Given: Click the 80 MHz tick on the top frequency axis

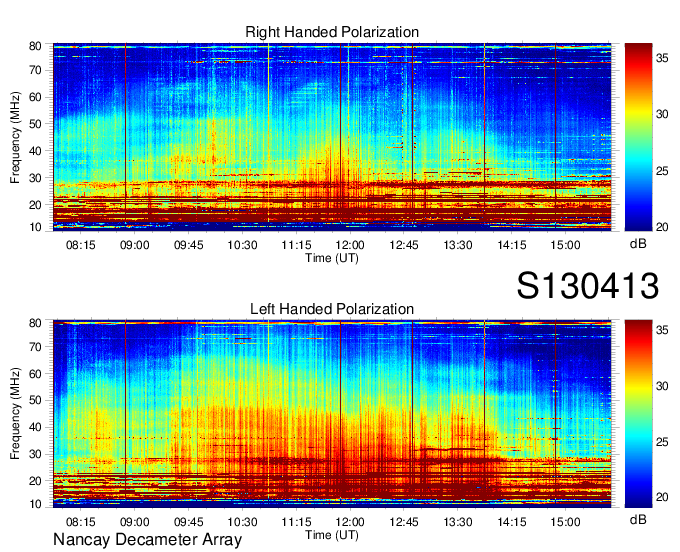Looking at the screenshot, I should (x=35, y=46).
